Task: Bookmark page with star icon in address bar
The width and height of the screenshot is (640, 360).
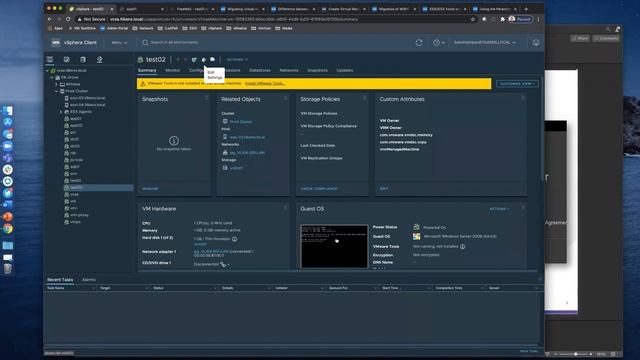Action: [x=473, y=19]
